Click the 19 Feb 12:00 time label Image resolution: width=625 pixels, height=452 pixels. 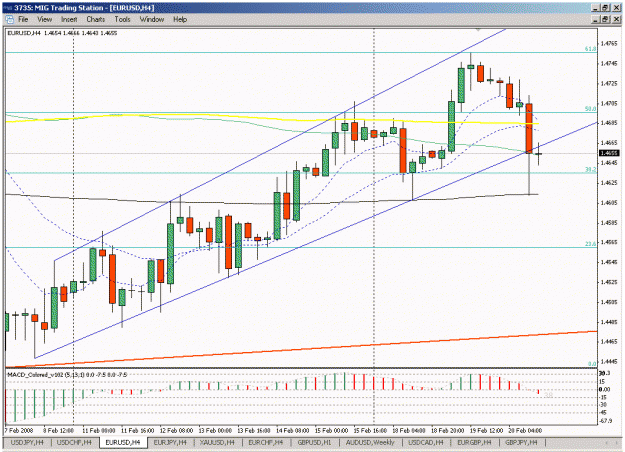[486, 430]
